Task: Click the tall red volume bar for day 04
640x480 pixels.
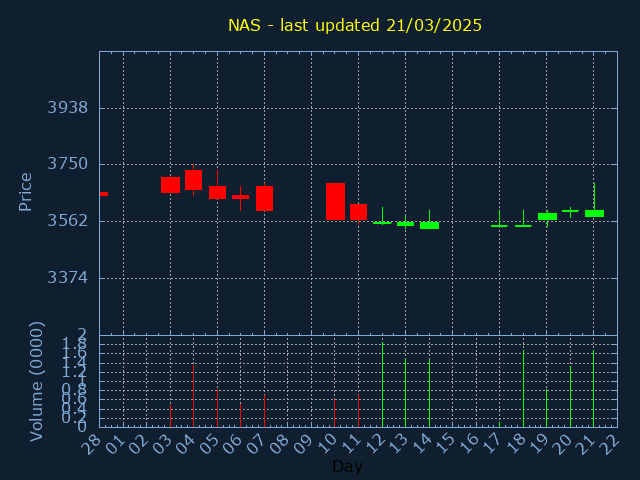Action: click(x=193, y=396)
